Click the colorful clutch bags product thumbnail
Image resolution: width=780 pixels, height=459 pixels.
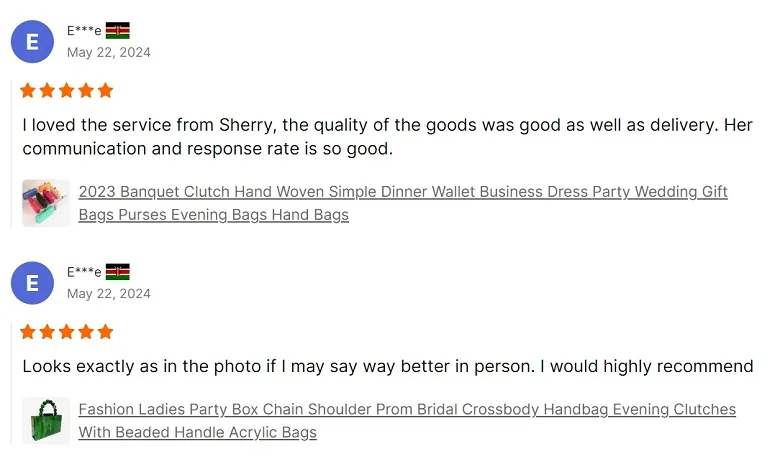point(46,203)
